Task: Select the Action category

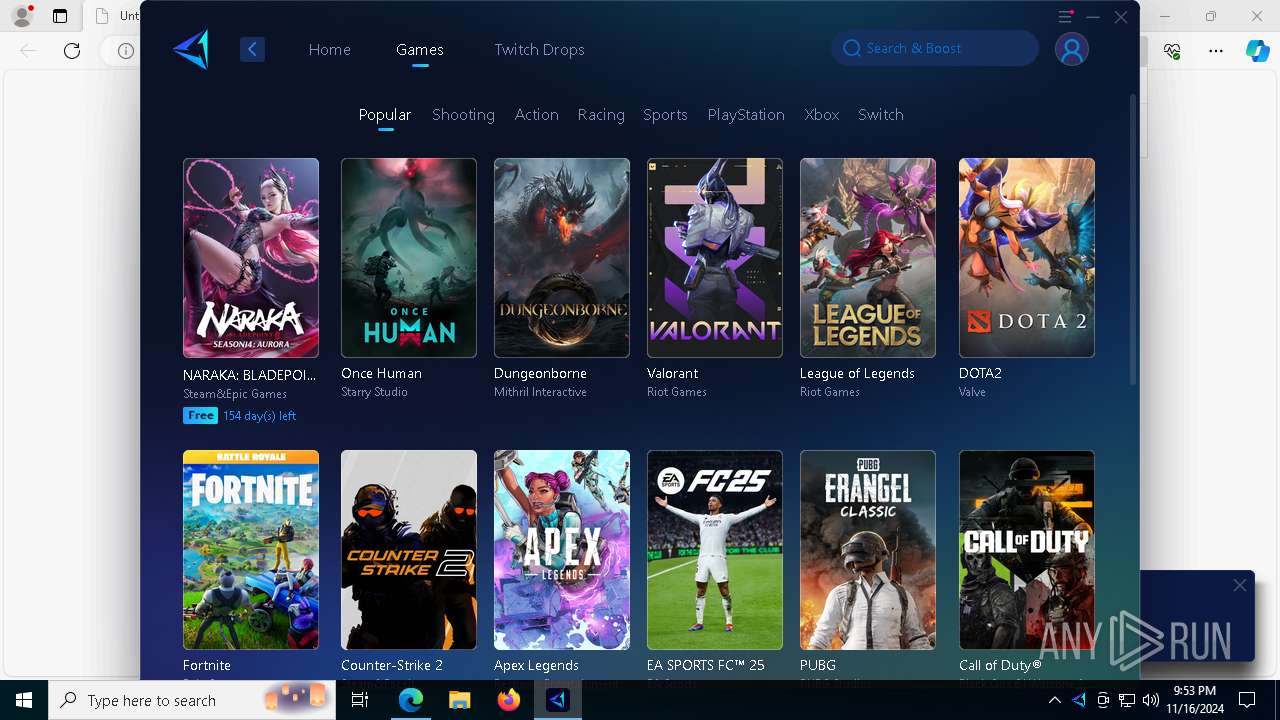Action: click(x=536, y=115)
